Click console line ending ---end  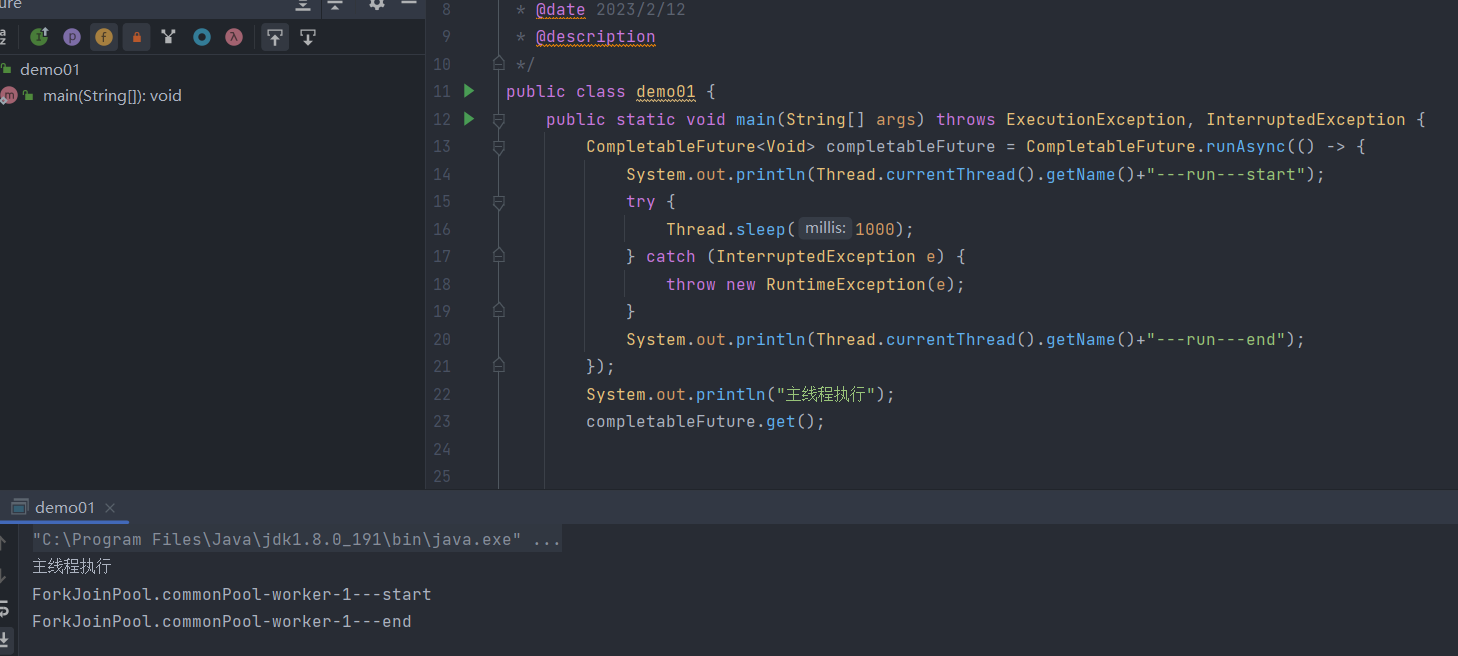pyautogui.click(x=222, y=622)
